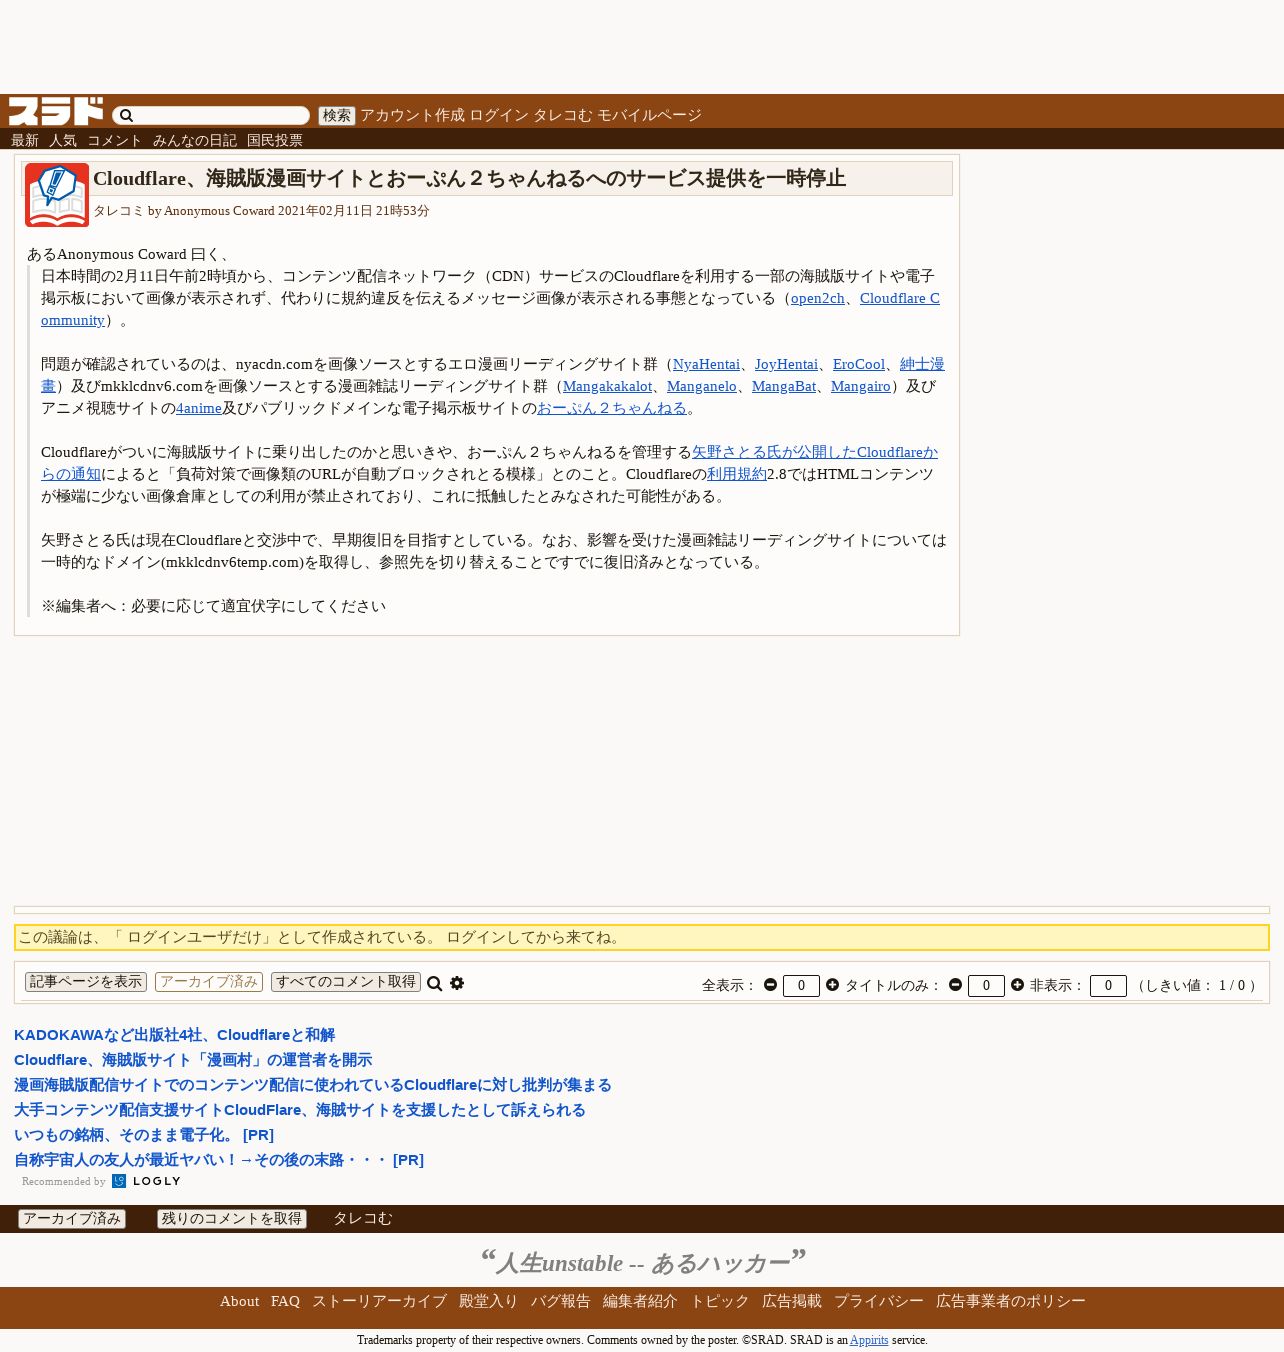Click the upper アーカイブ済み button

[209, 982]
